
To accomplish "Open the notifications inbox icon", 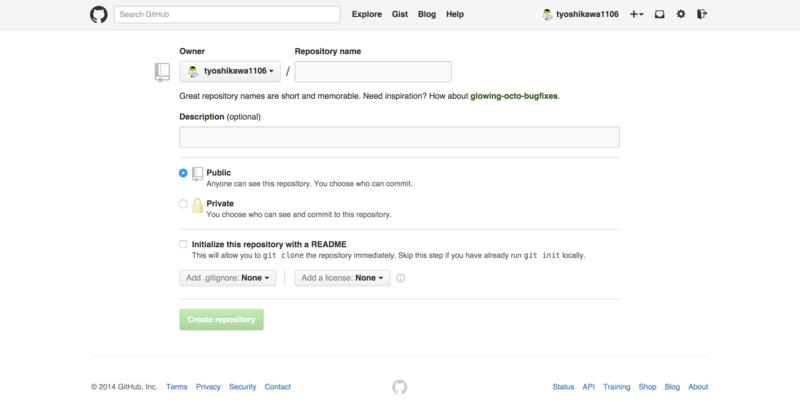I will [659, 14].
